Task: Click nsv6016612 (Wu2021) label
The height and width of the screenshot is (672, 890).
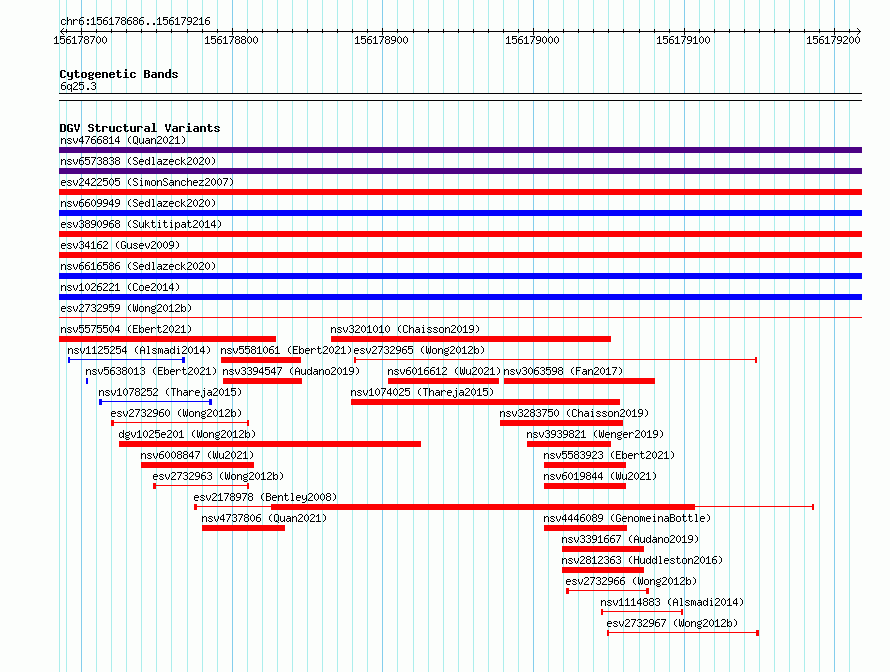Action: [444, 371]
